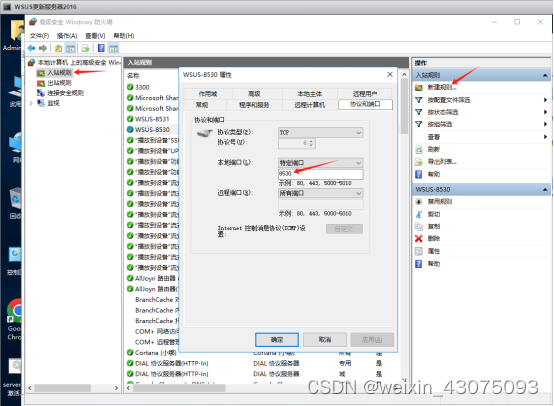Click the forward arrow toolbar icon

(x=43, y=48)
